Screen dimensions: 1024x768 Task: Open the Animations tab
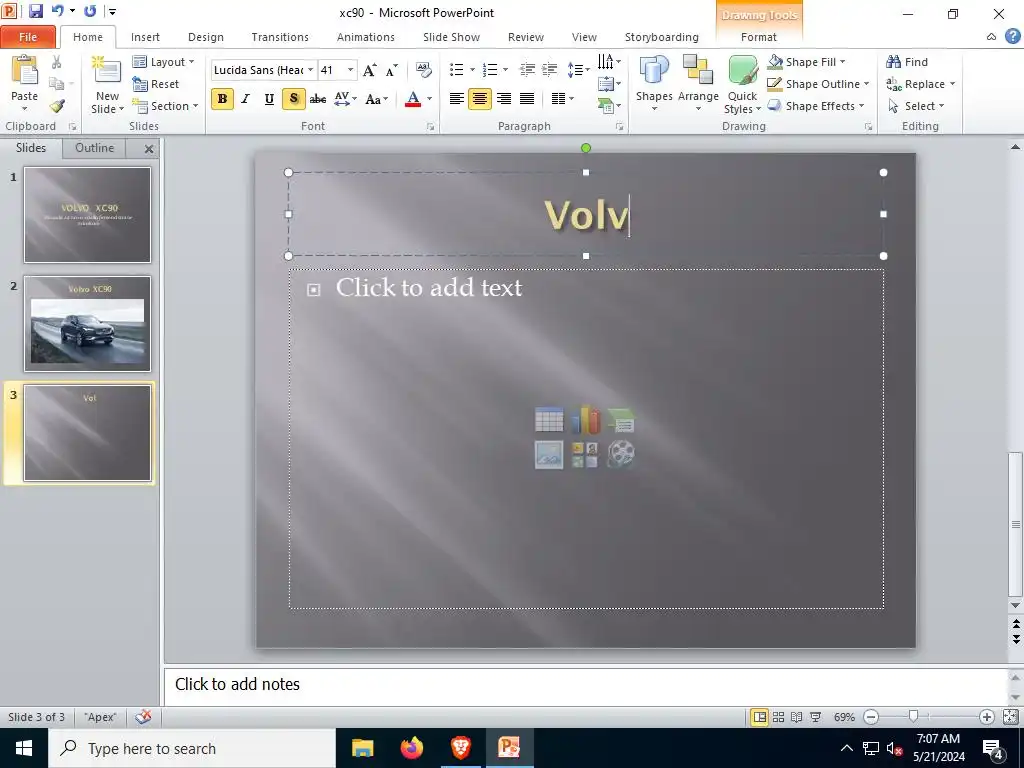(x=366, y=37)
